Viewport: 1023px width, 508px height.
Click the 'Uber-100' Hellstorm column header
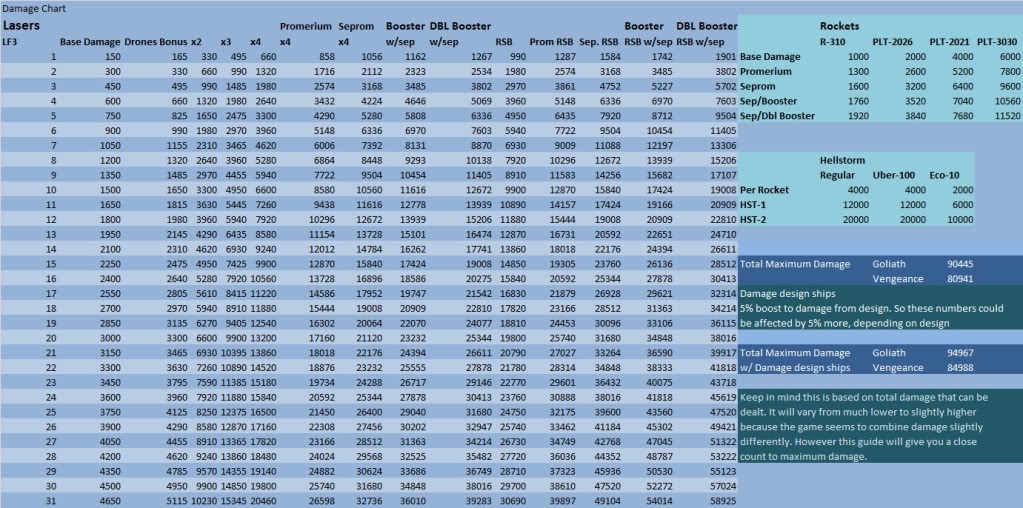point(894,175)
